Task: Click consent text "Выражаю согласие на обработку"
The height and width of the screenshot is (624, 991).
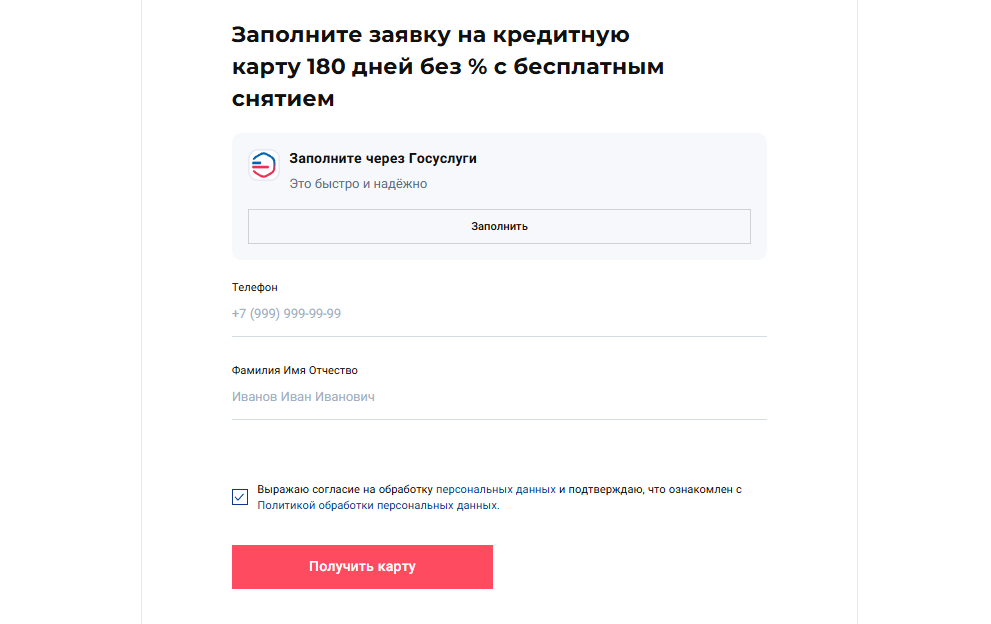Action: pos(345,490)
